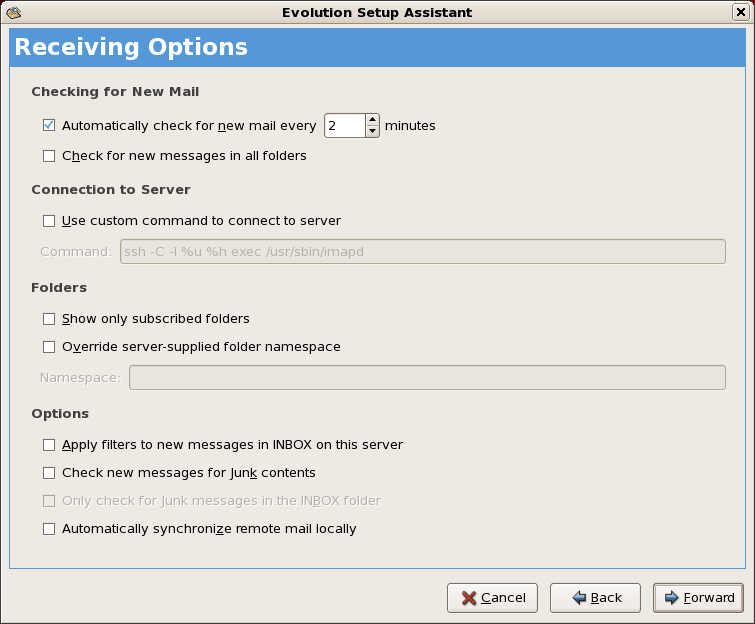This screenshot has height=624, width=755.
Task: Disable automatic new mail checking
Action: point(49,126)
